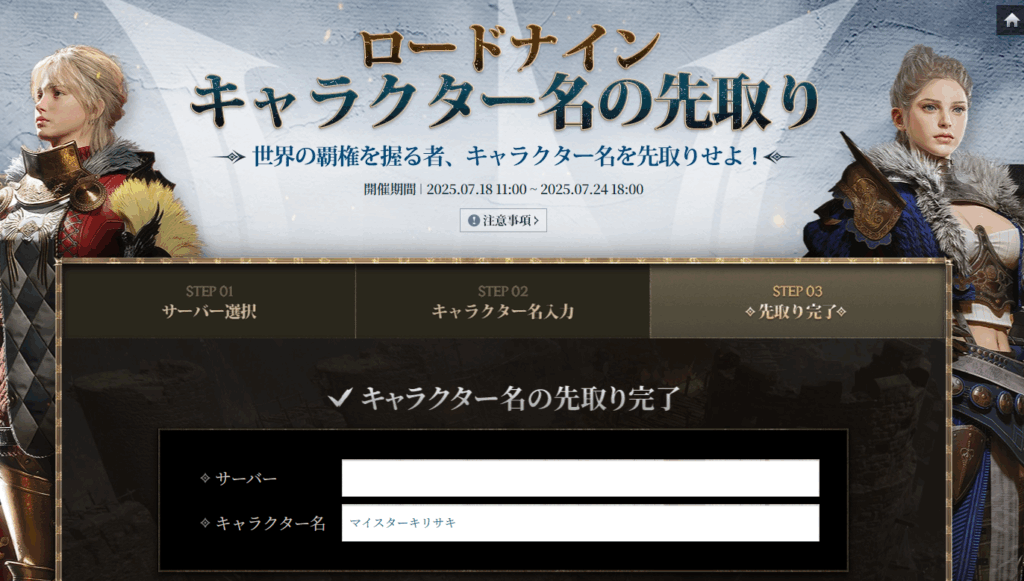Click the キャラクター名の先取り main title banner

503,103
